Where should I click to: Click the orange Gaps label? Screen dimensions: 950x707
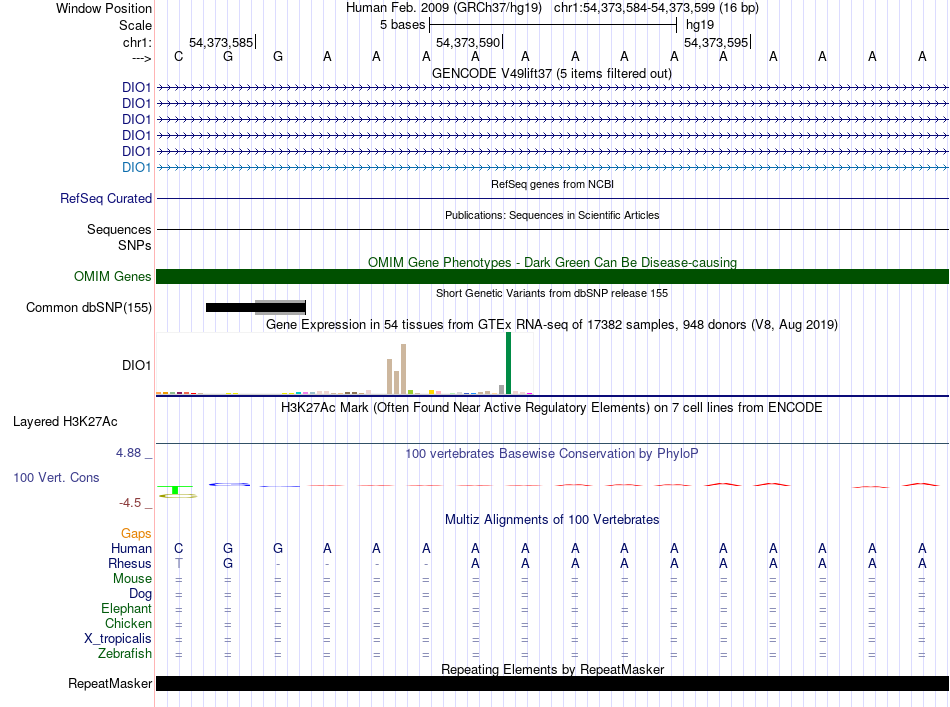pyautogui.click(x=136, y=534)
